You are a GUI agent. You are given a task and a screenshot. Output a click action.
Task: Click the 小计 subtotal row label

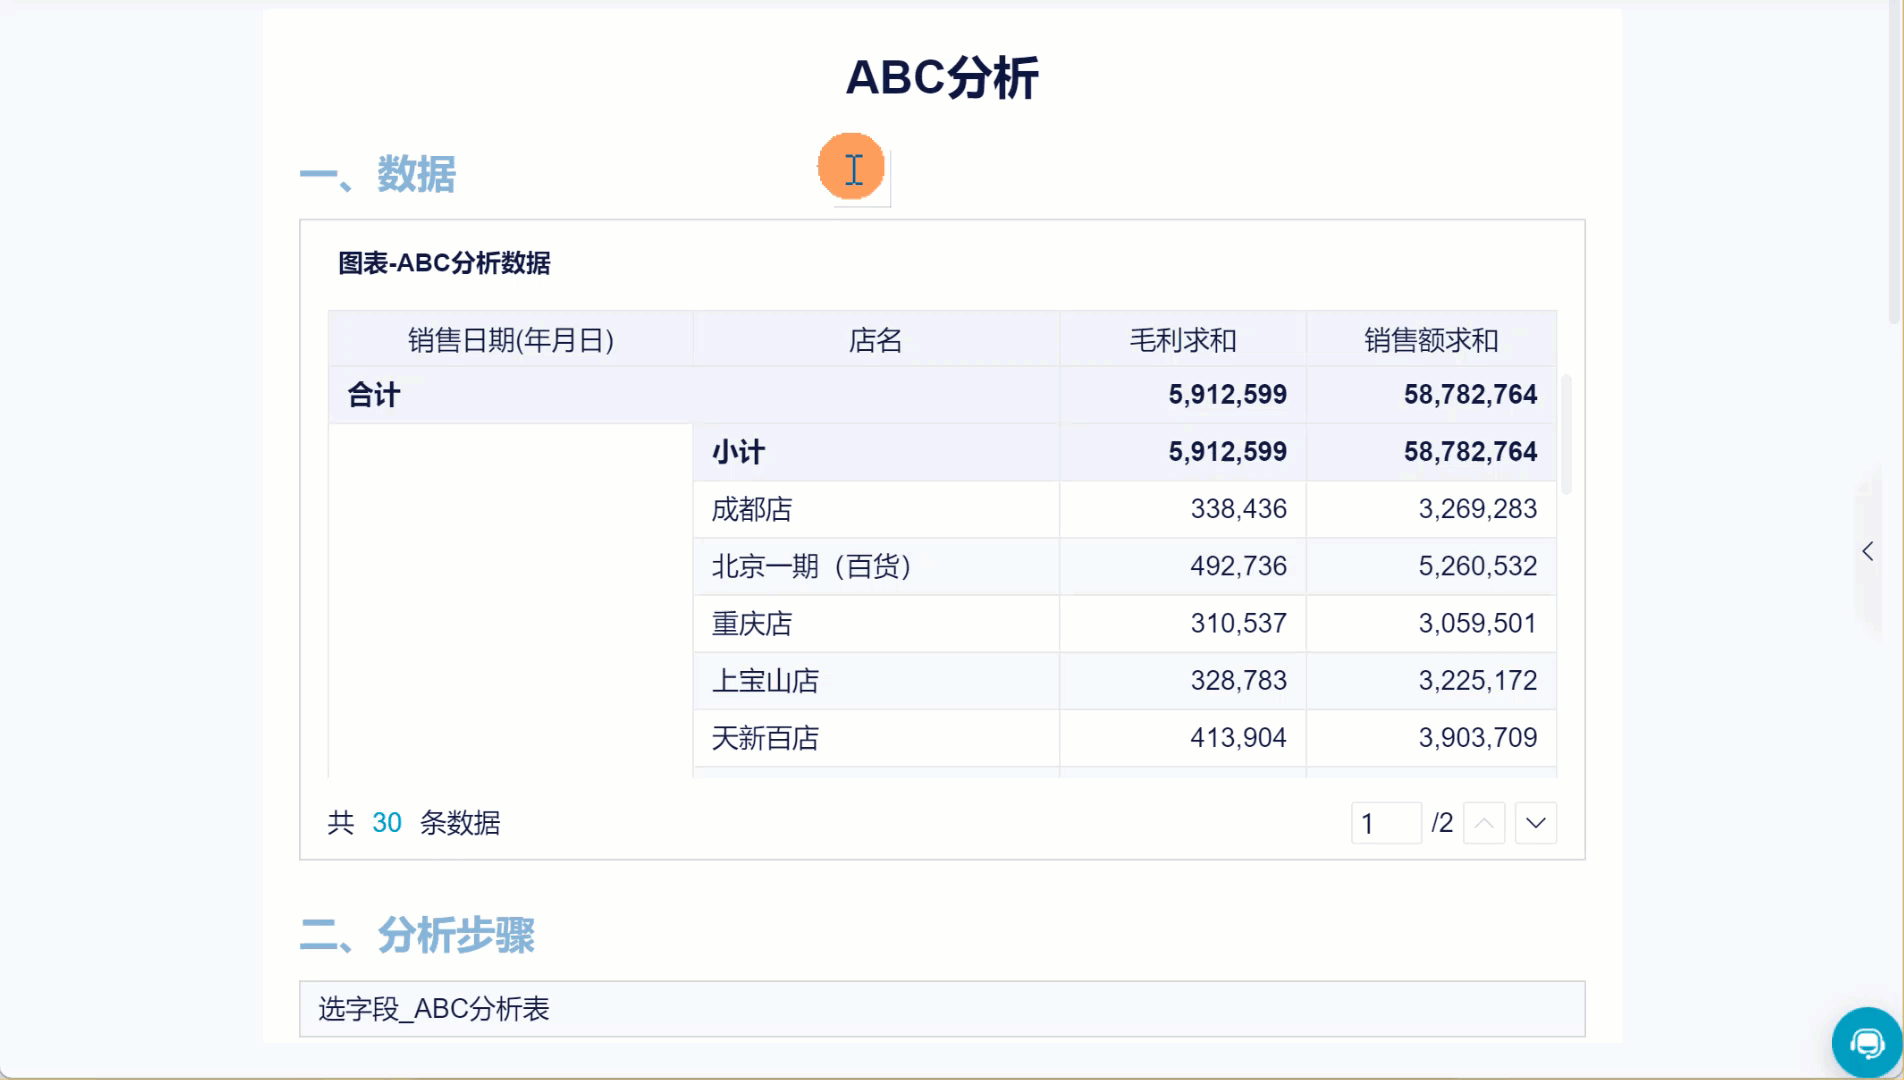pyautogui.click(x=739, y=452)
